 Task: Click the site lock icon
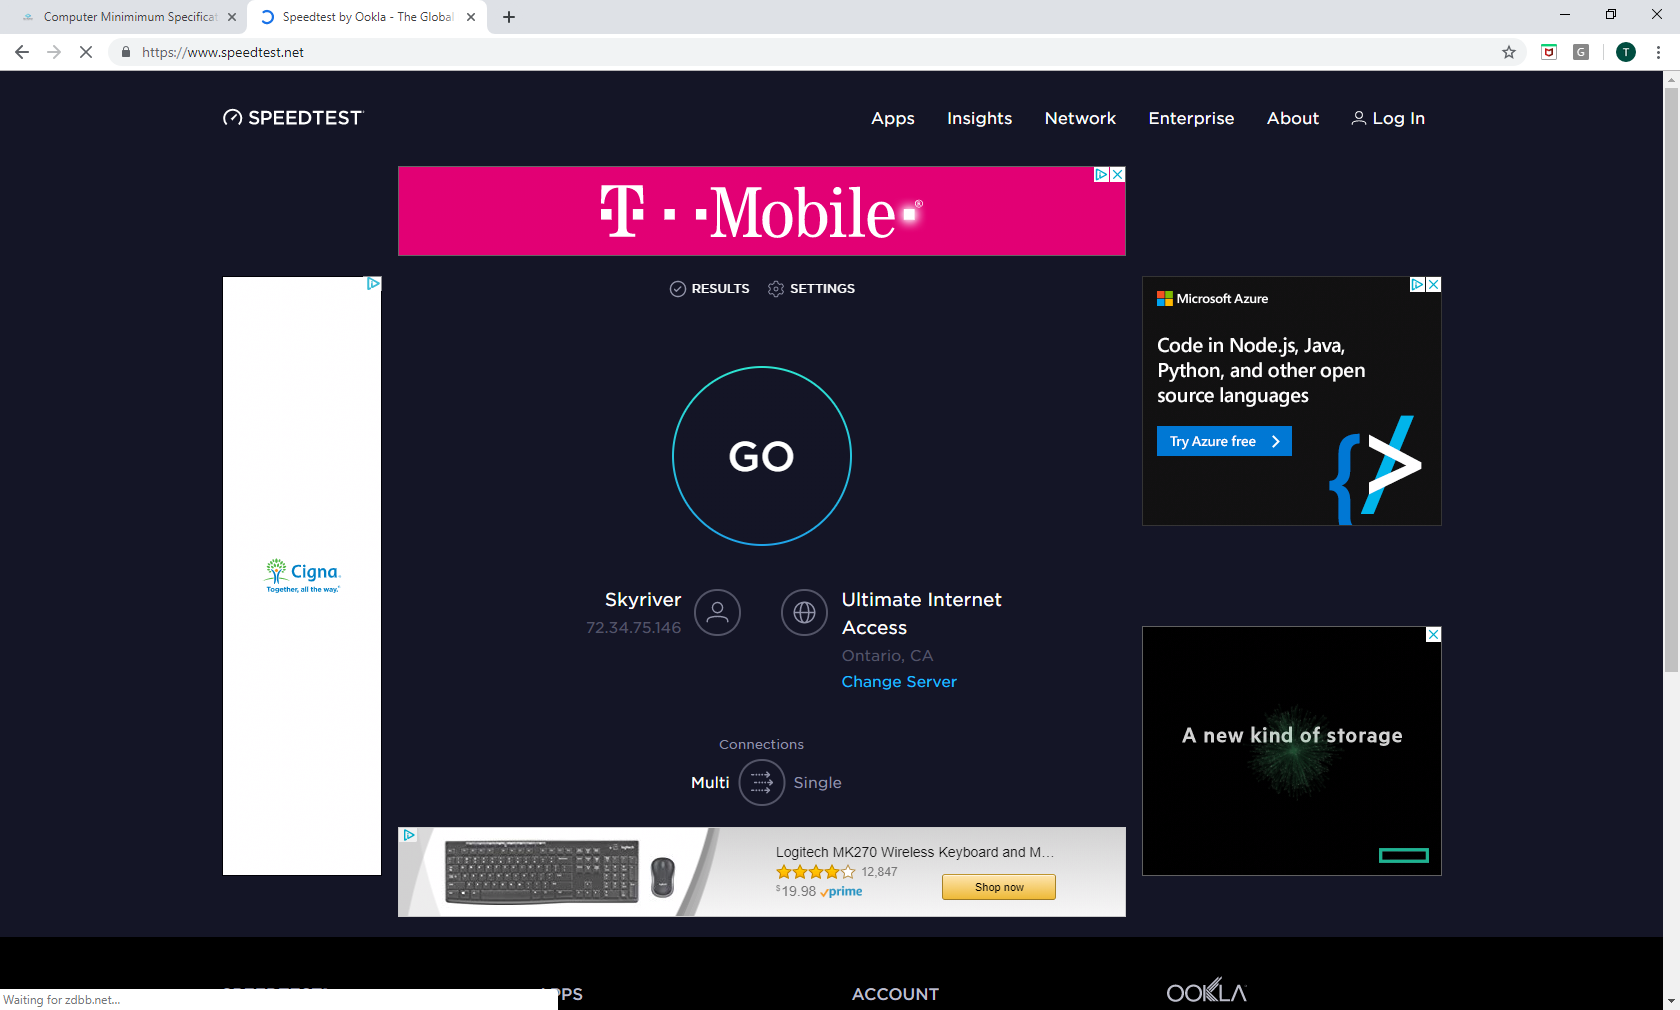pos(125,52)
